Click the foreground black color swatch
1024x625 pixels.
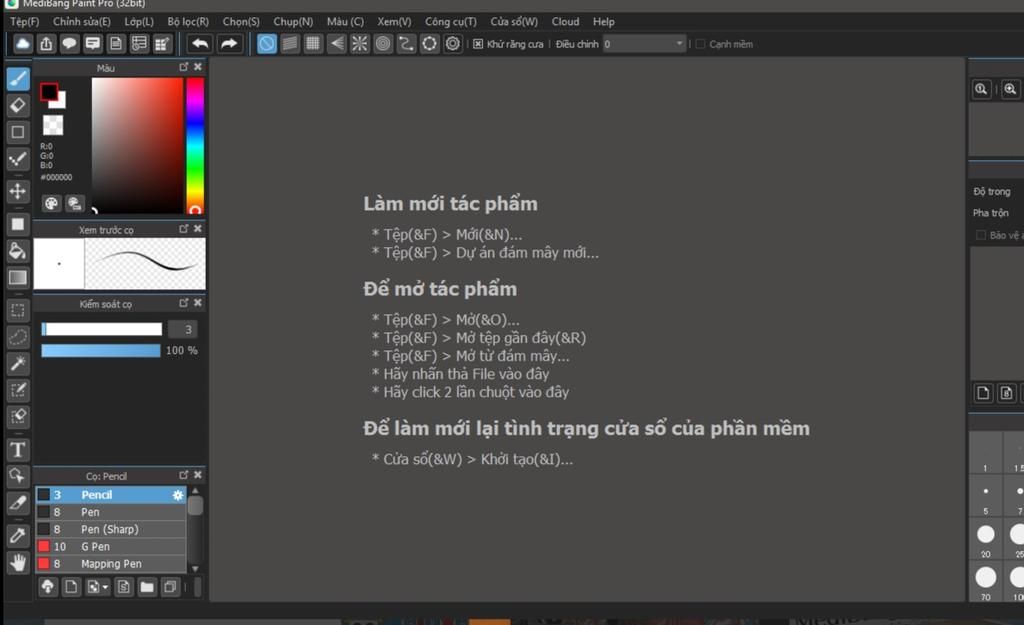click(x=49, y=92)
